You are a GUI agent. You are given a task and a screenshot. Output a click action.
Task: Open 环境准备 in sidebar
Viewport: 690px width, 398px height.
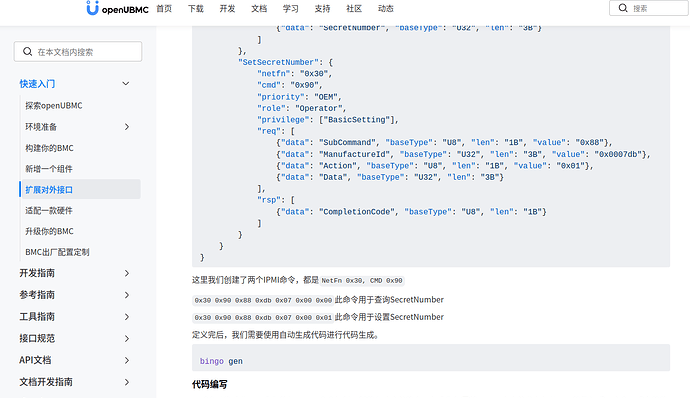(x=41, y=127)
